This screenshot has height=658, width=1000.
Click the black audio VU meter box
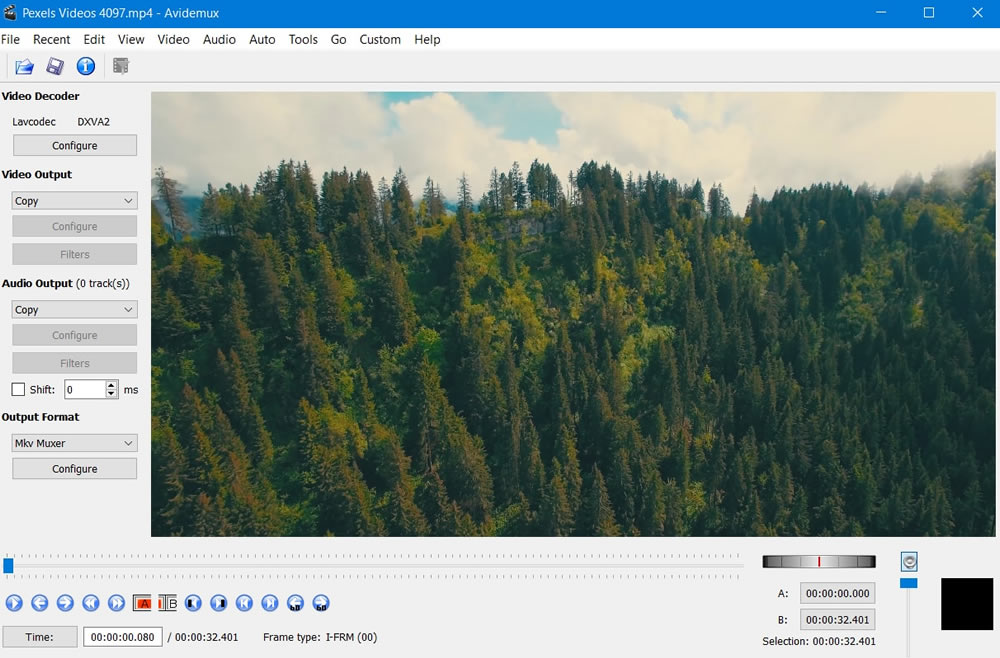click(x=967, y=604)
